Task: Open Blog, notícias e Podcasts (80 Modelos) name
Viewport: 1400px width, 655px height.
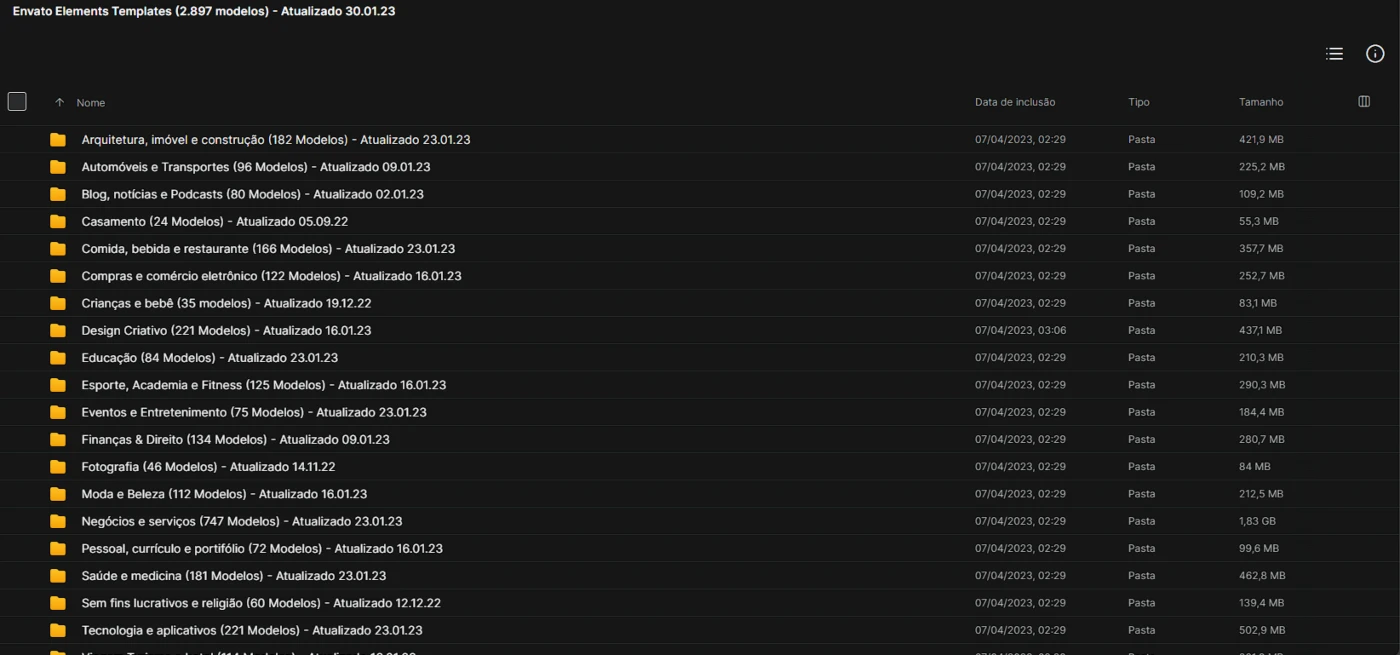Action: point(252,194)
